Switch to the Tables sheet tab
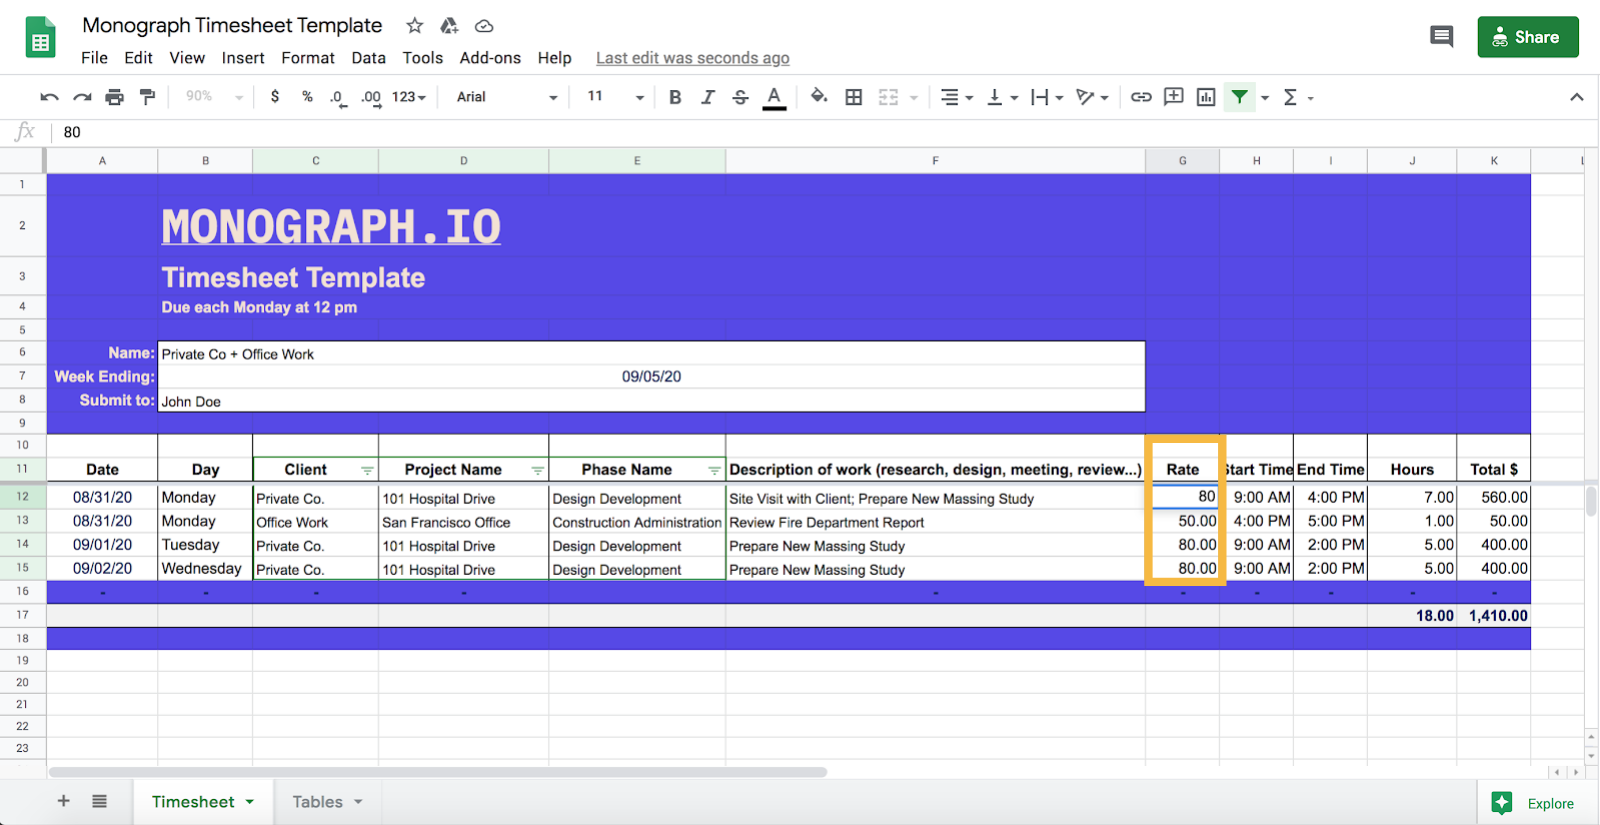 tap(327, 802)
